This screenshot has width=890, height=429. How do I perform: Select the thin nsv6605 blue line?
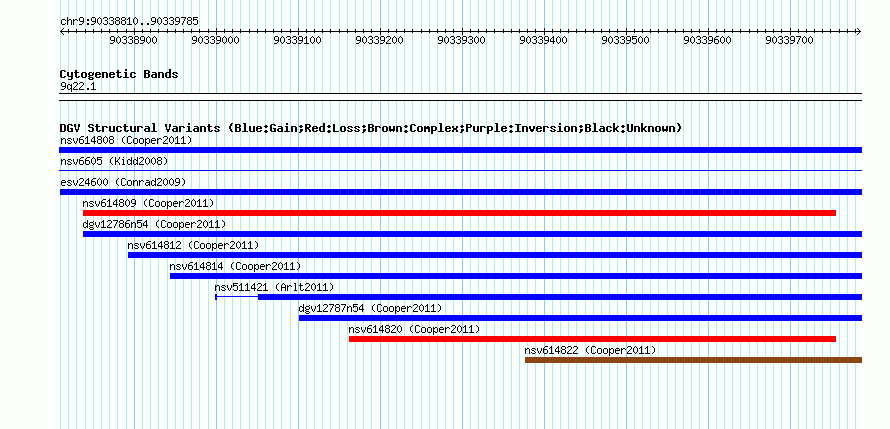point(460,170)
